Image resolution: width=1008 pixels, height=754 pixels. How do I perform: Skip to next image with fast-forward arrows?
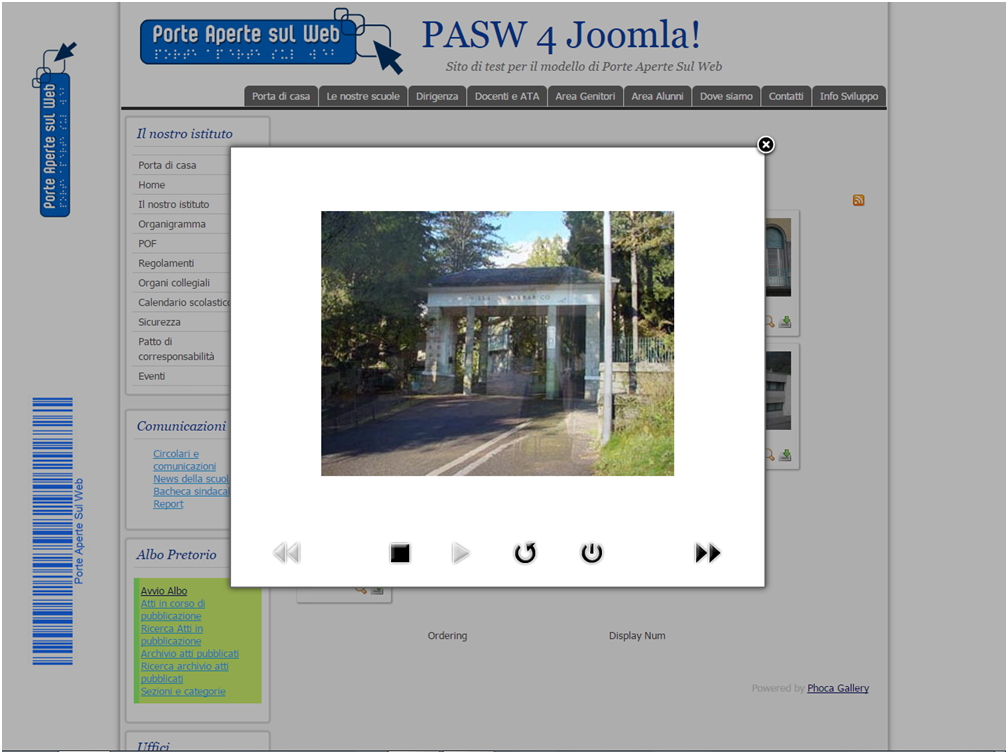point(708,553)
